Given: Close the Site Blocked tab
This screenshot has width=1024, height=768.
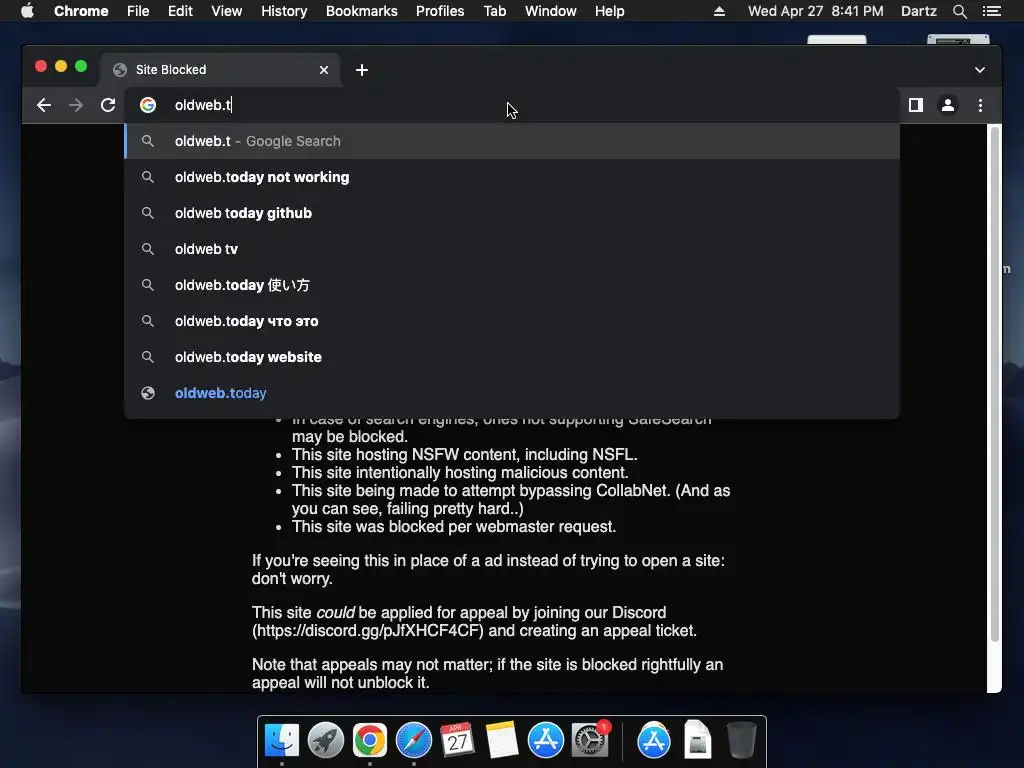Looking at the screenshot, I should point(324,70).
